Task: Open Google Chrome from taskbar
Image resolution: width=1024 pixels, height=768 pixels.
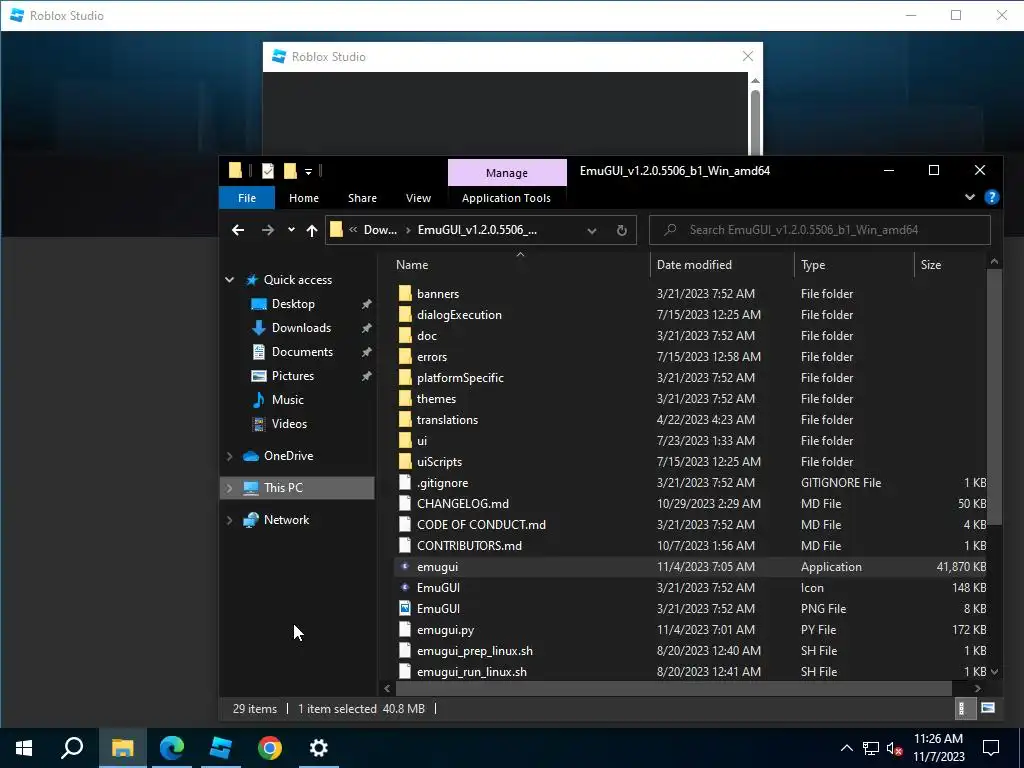Action: pyautogui.click(x=270, y=748)
